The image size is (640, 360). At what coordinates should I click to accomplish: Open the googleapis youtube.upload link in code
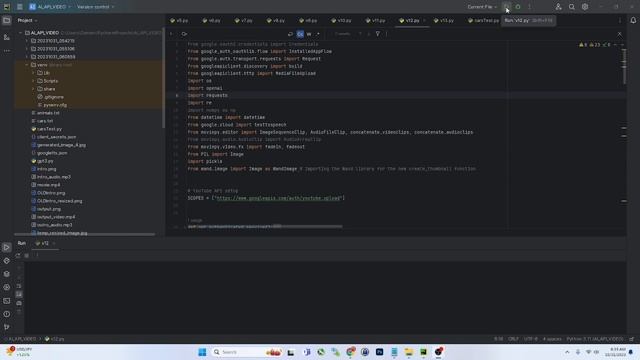click(278, 198)
